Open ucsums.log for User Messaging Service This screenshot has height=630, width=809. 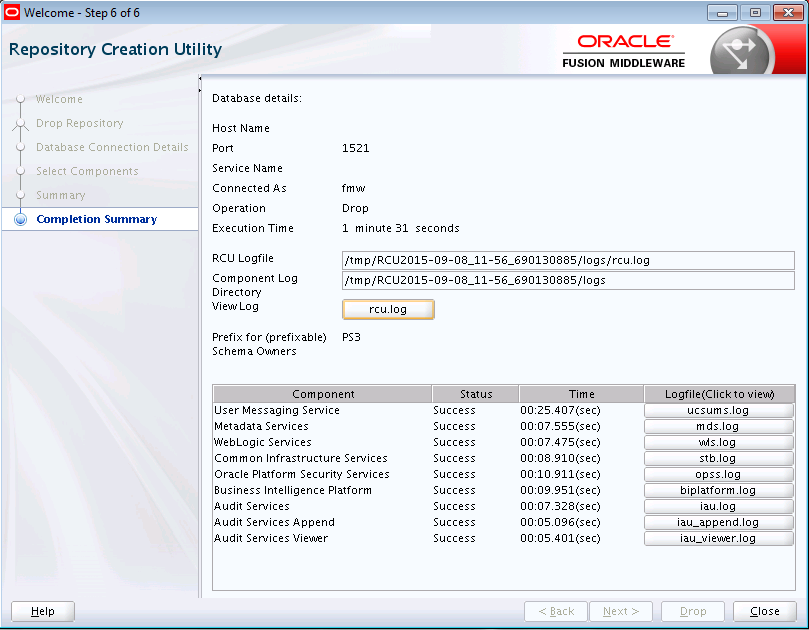point(718,410)
